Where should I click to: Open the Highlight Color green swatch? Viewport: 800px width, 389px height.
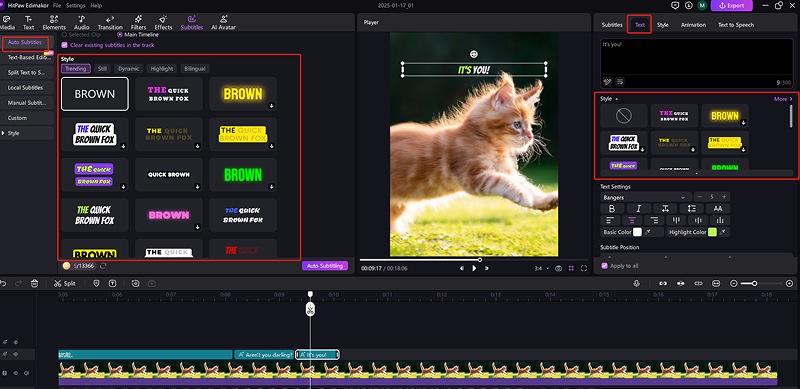pyautogui.click(x=712, y=232)
